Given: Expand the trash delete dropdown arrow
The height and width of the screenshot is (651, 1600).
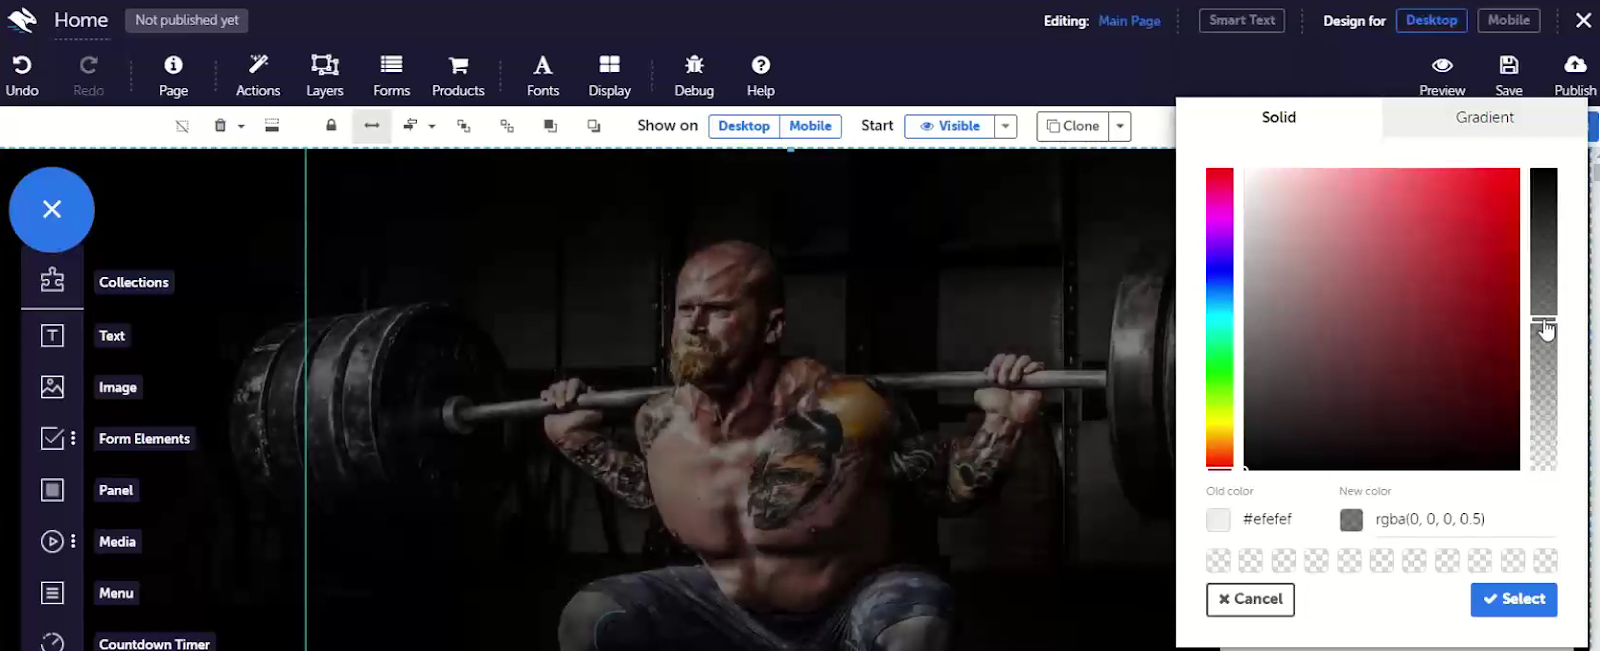Looking at the screenshot, I should point(241,127).
